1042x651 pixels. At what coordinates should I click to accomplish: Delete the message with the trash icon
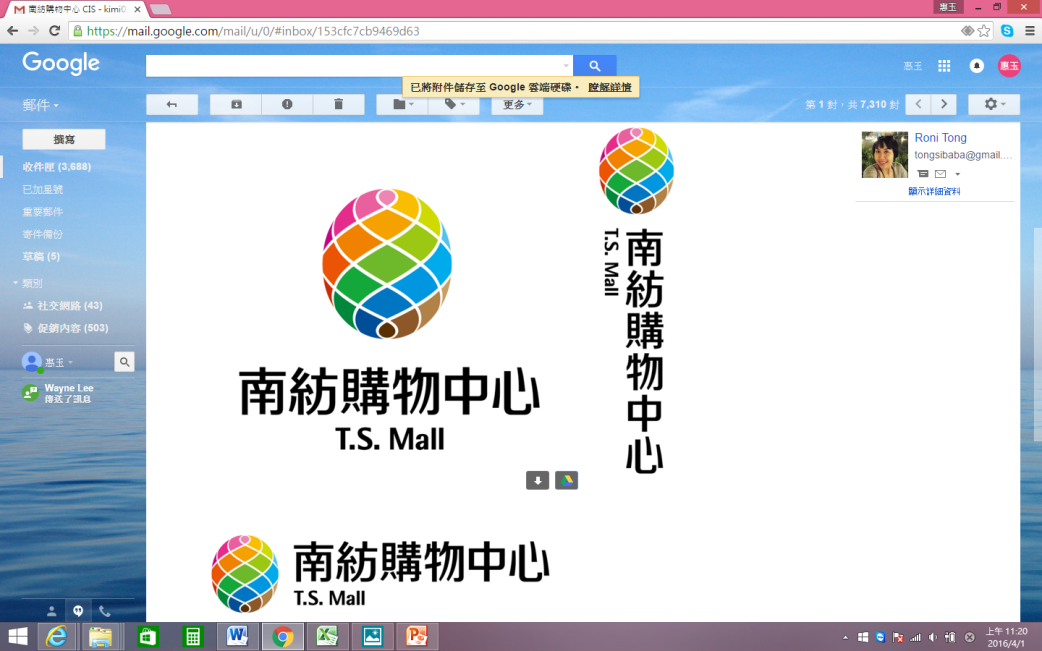338,104
